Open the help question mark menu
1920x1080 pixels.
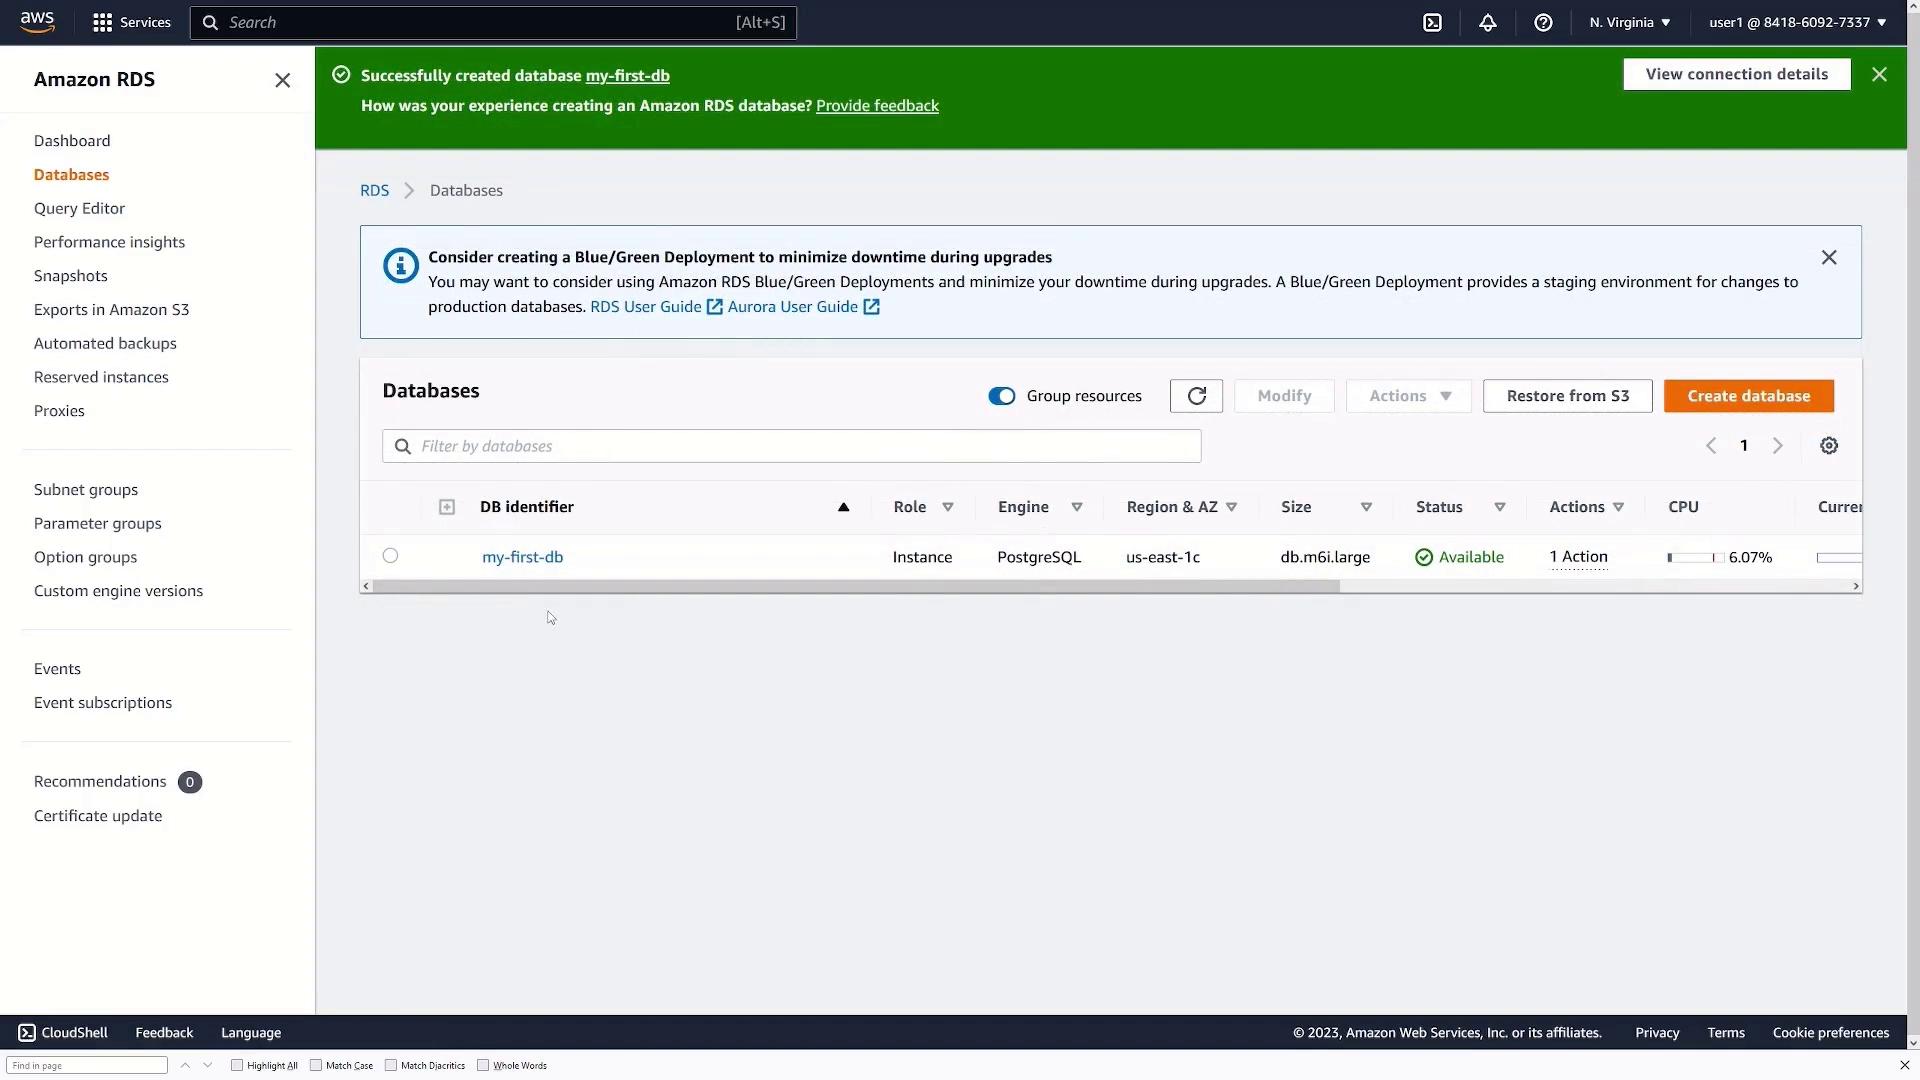(1543, 22)
